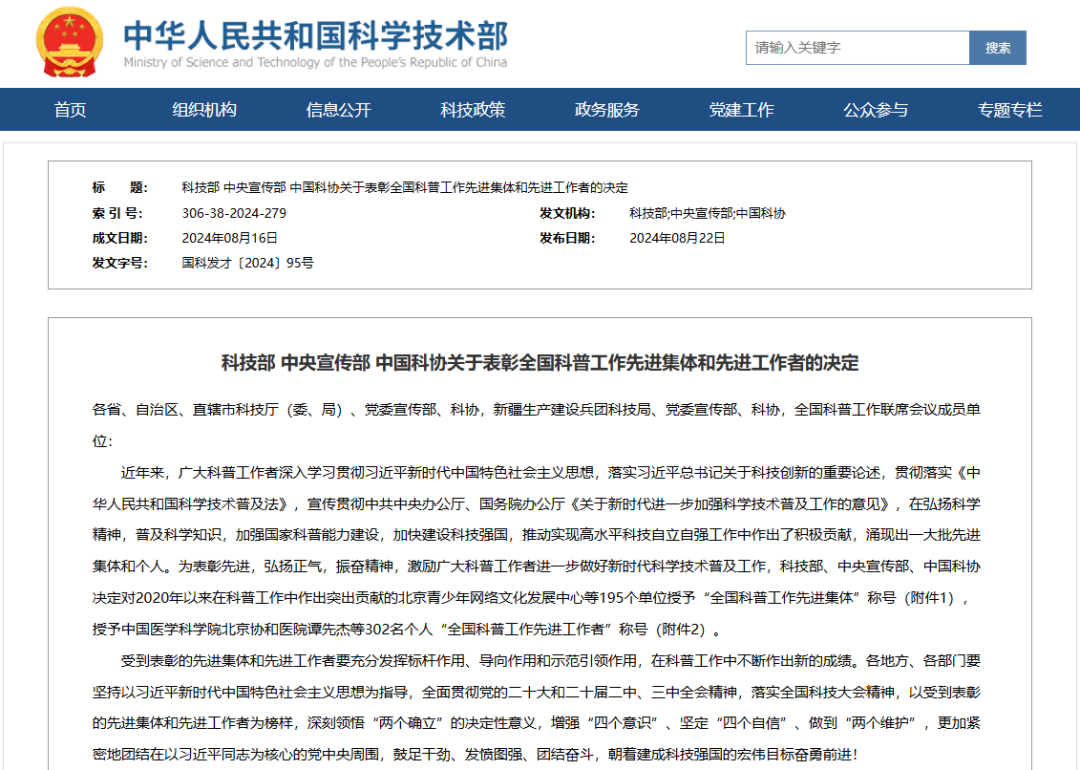Click the English ministry name subtitle
Viewport: 1080px width, 770px height.
315,63
